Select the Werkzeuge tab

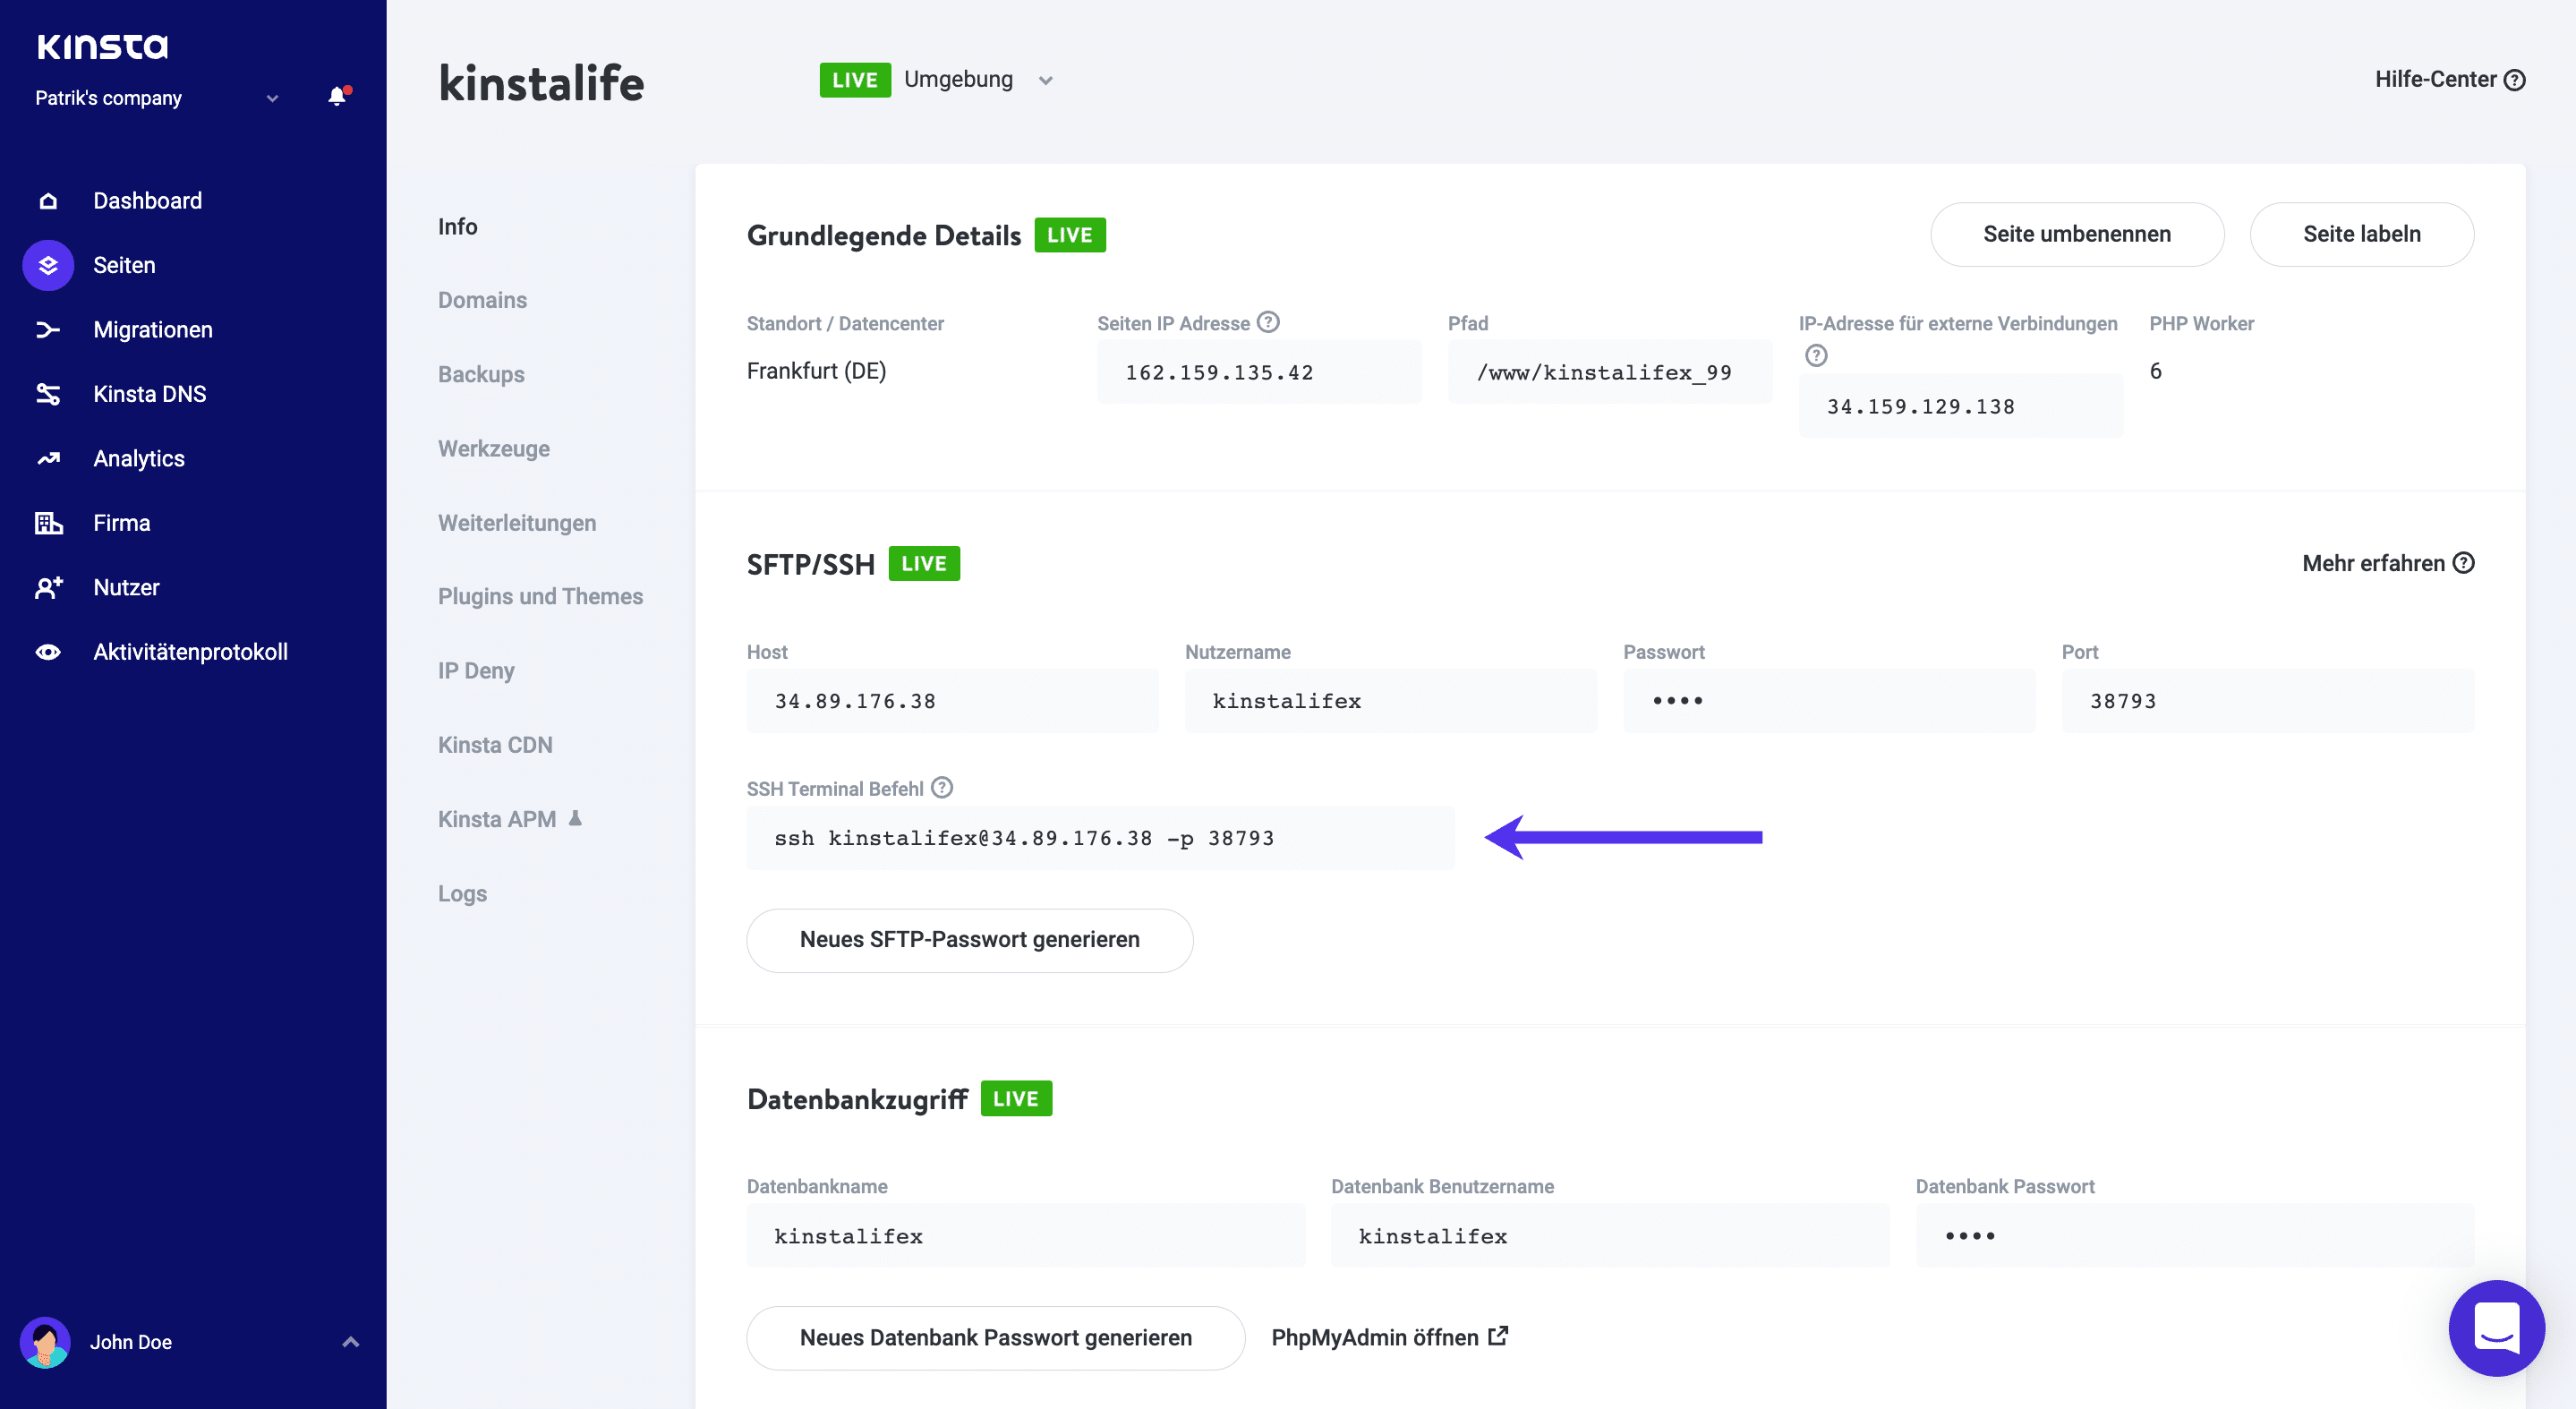coord(494,449)
